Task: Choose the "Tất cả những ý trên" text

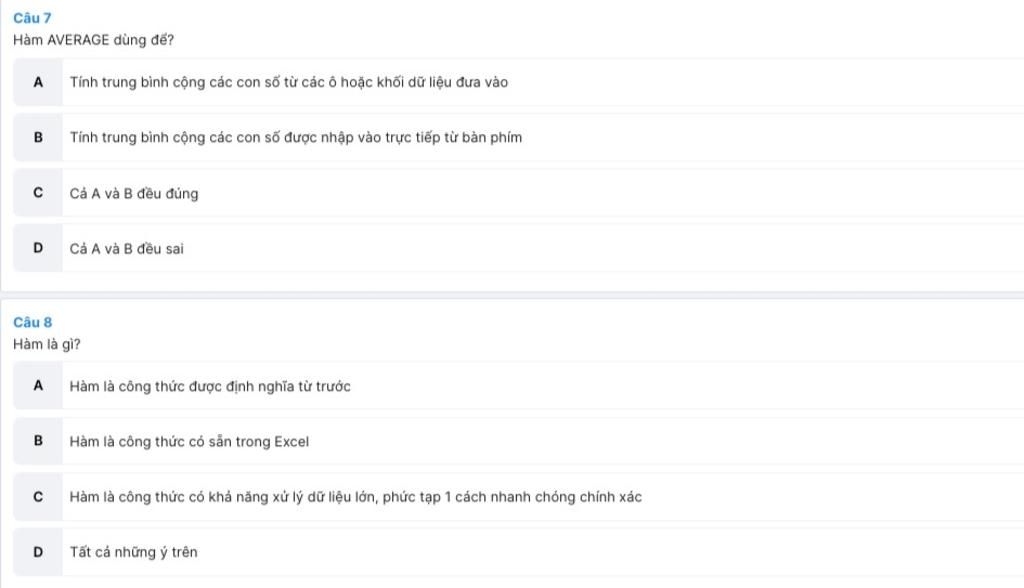Action: (x=133, y=552)
